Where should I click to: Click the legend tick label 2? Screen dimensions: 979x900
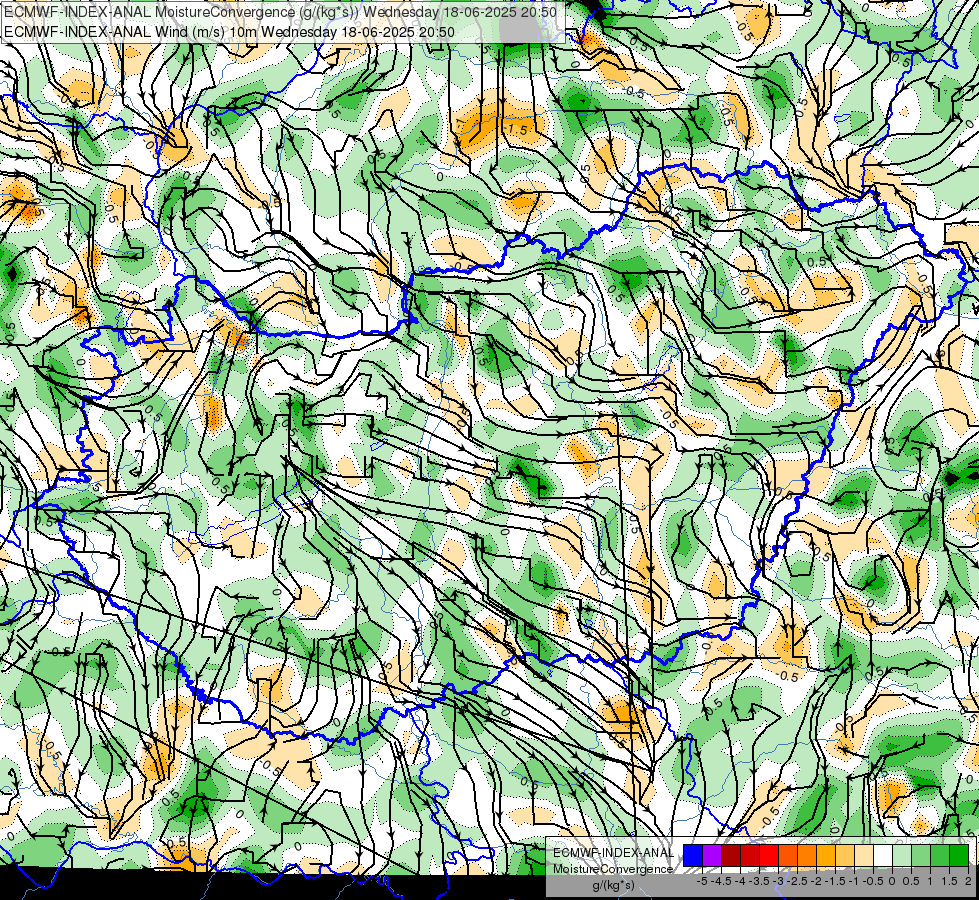968,881
